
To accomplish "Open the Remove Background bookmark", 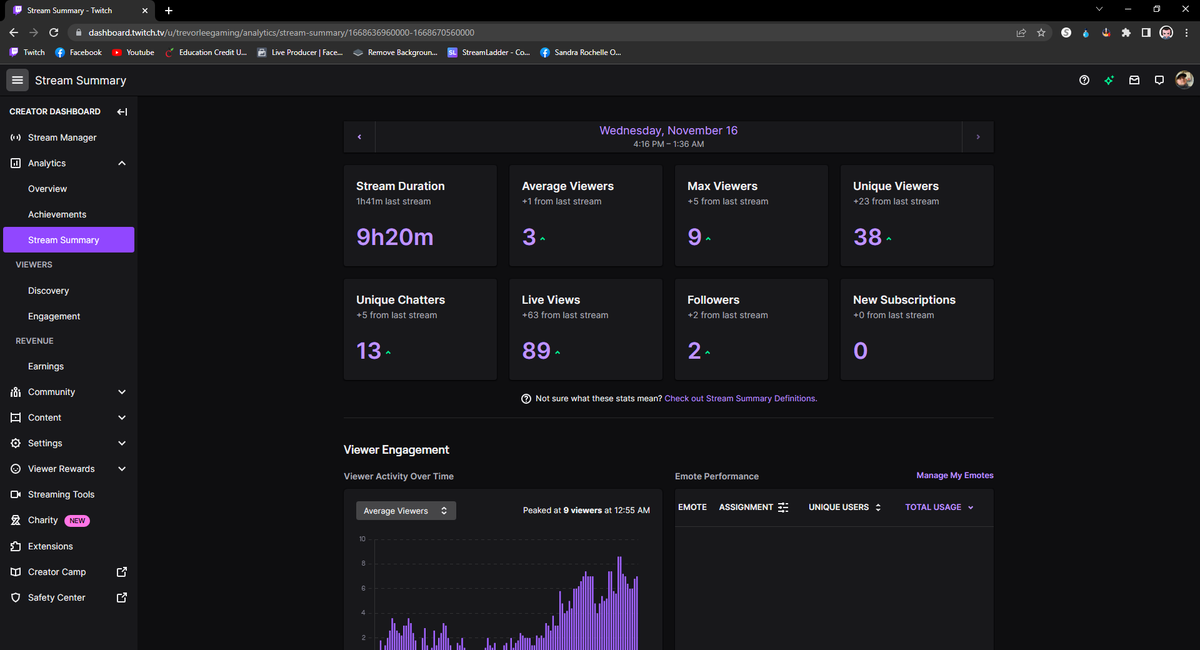I will coord(395,52).
